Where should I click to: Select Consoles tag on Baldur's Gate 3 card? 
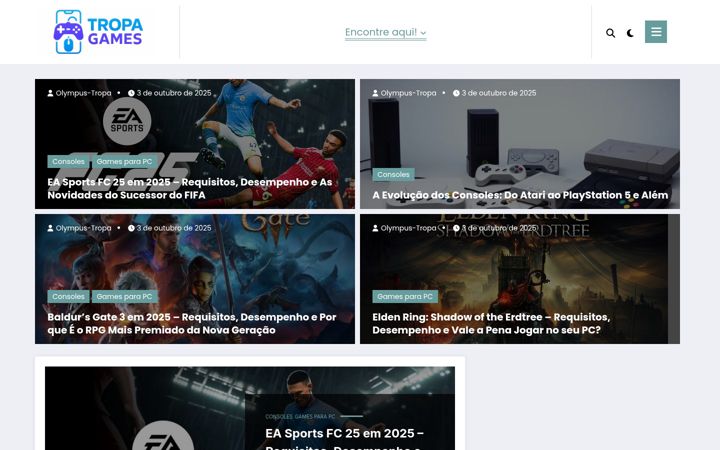pyautogui.click(x=68, y=297)
